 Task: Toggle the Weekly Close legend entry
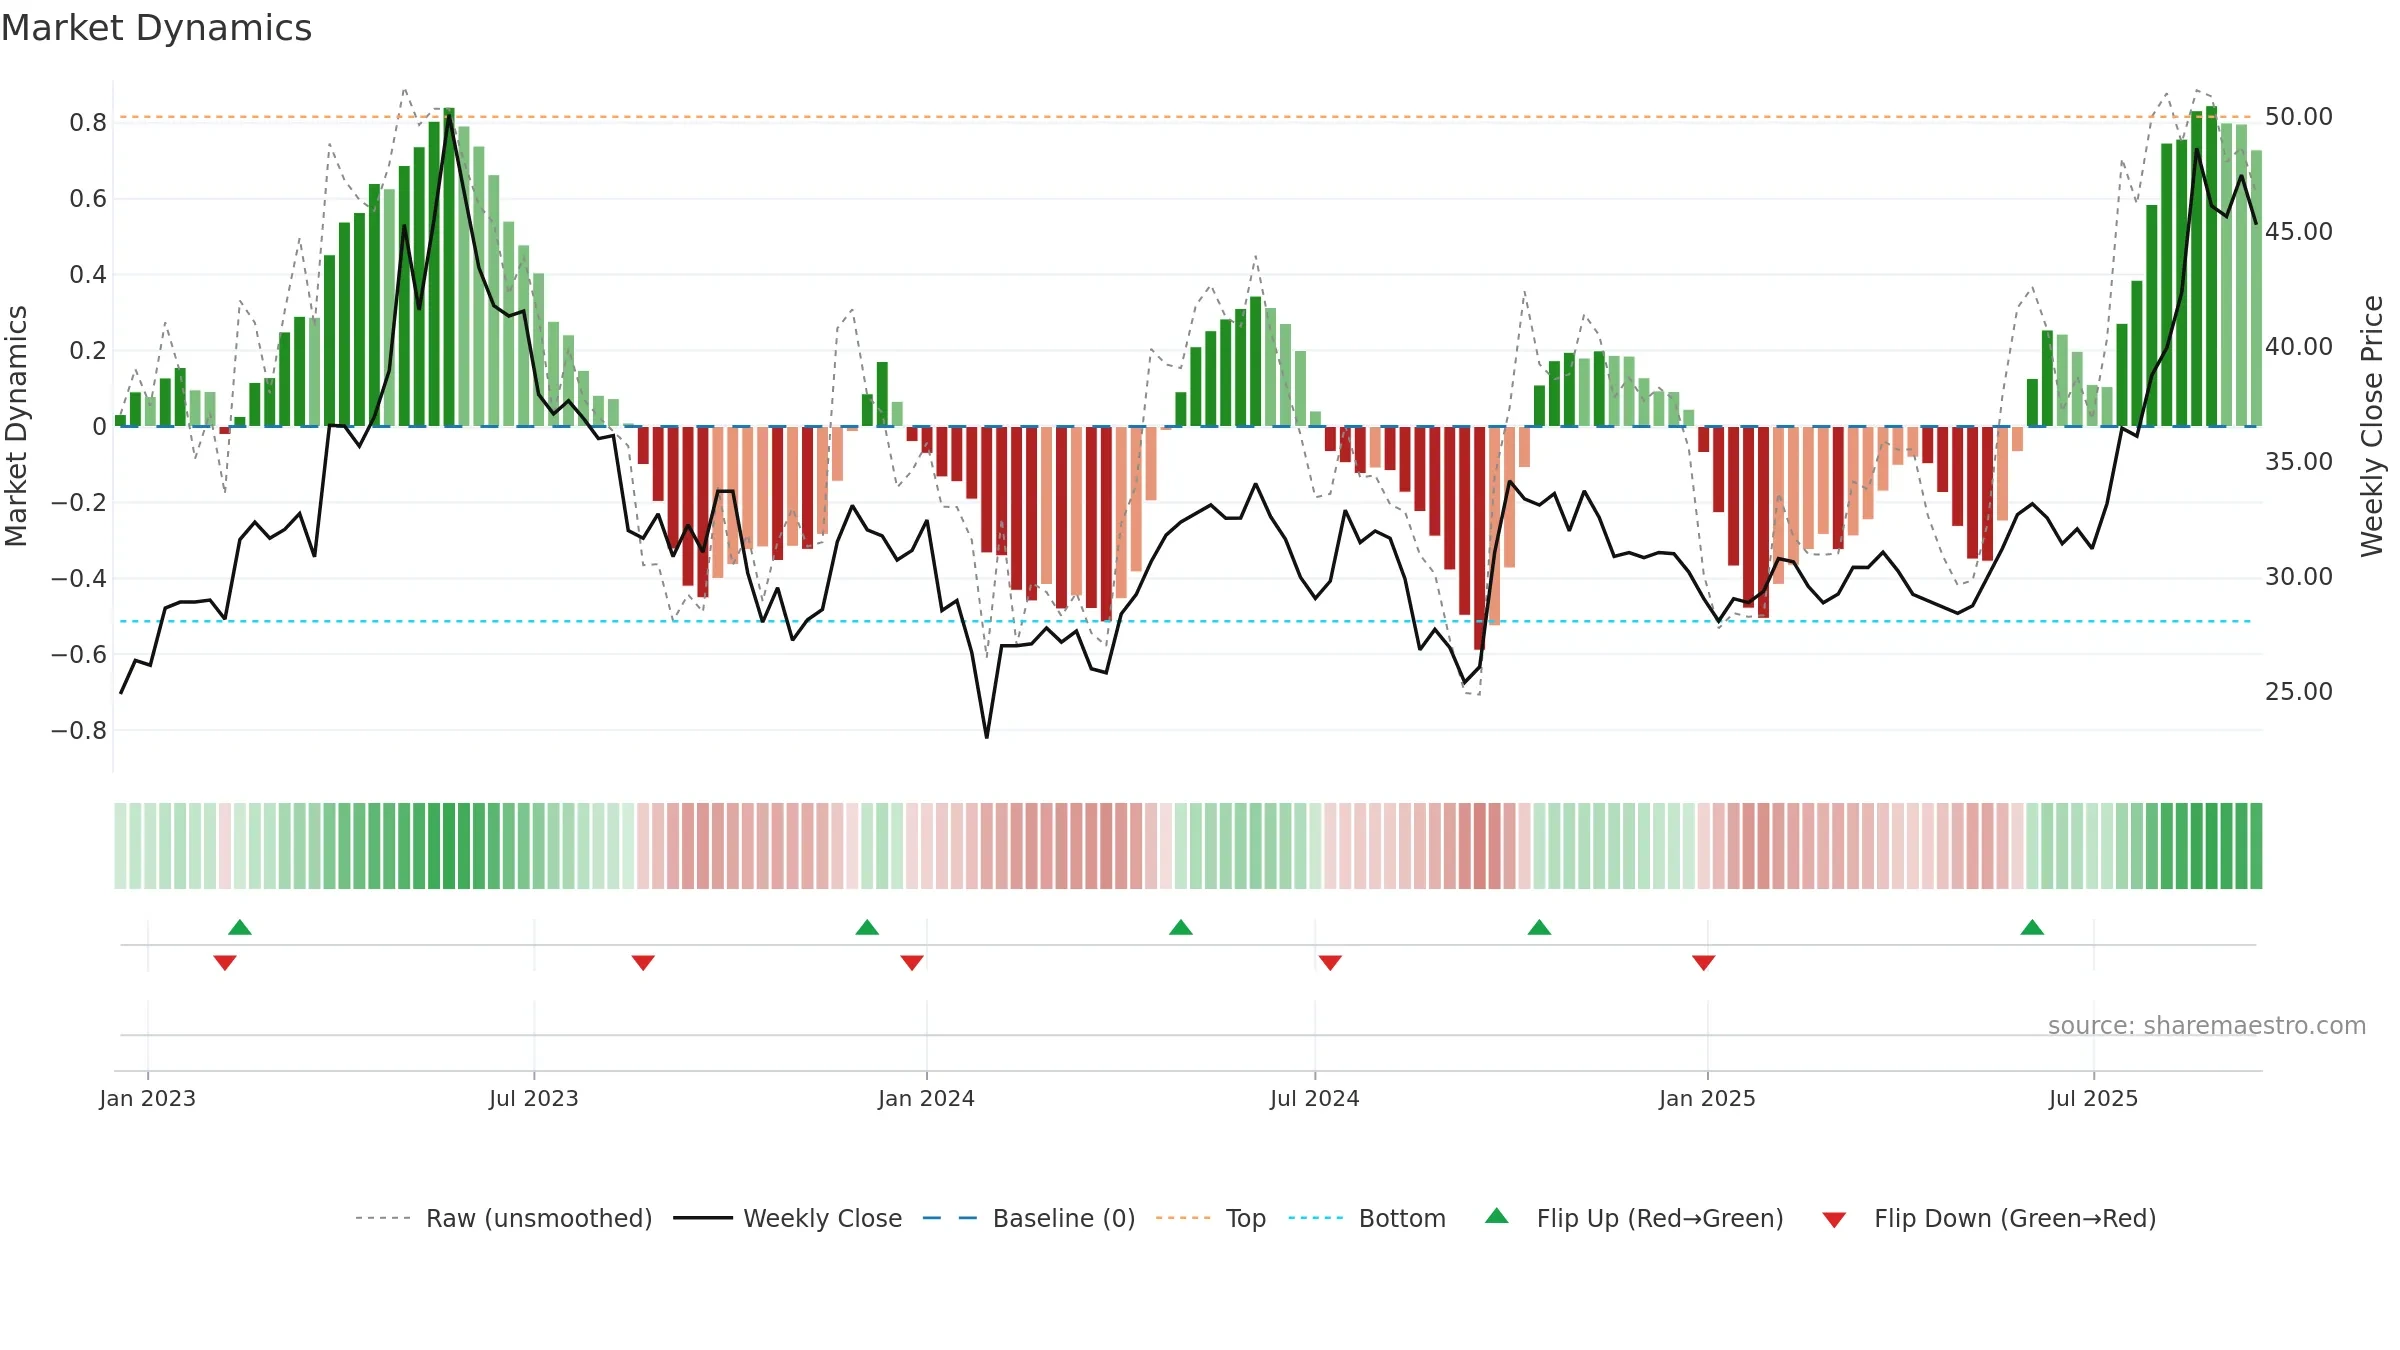coord(788,1218)
